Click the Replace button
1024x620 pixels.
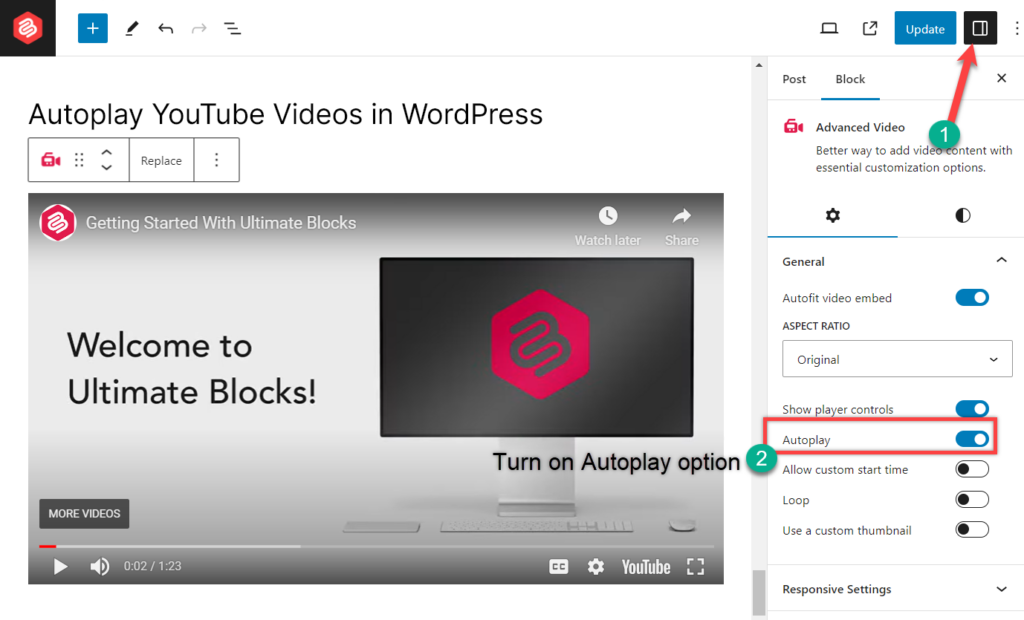pos(161,160)
